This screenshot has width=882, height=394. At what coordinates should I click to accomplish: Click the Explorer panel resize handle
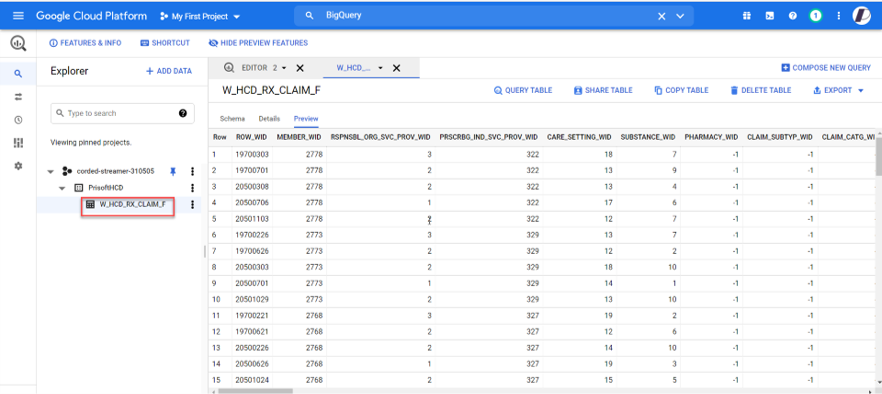click(x=205, y=252)
